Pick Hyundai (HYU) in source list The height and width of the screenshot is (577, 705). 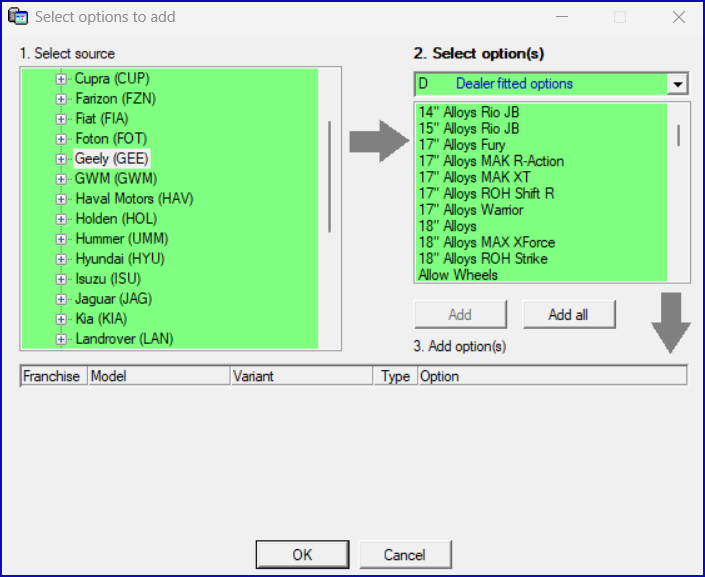pyautogui.click(x=120, y=259)
